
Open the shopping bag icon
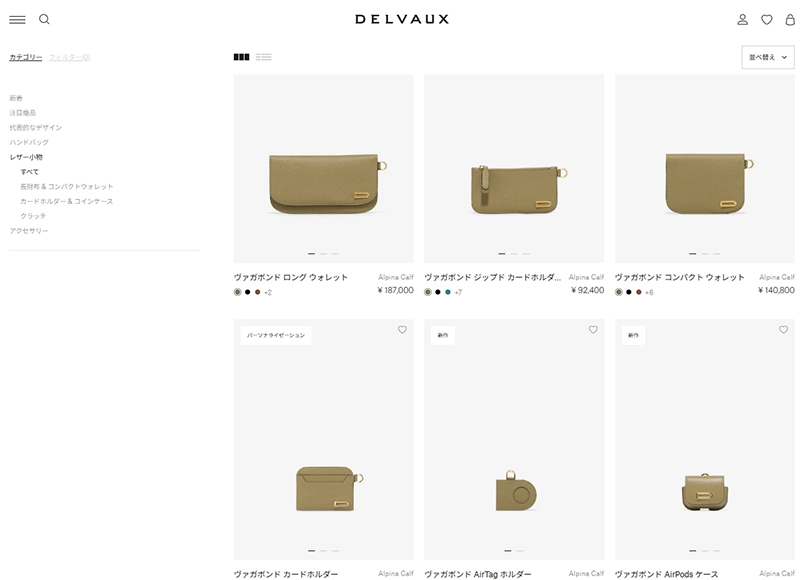pyautogui.click(x=790, y=19)
